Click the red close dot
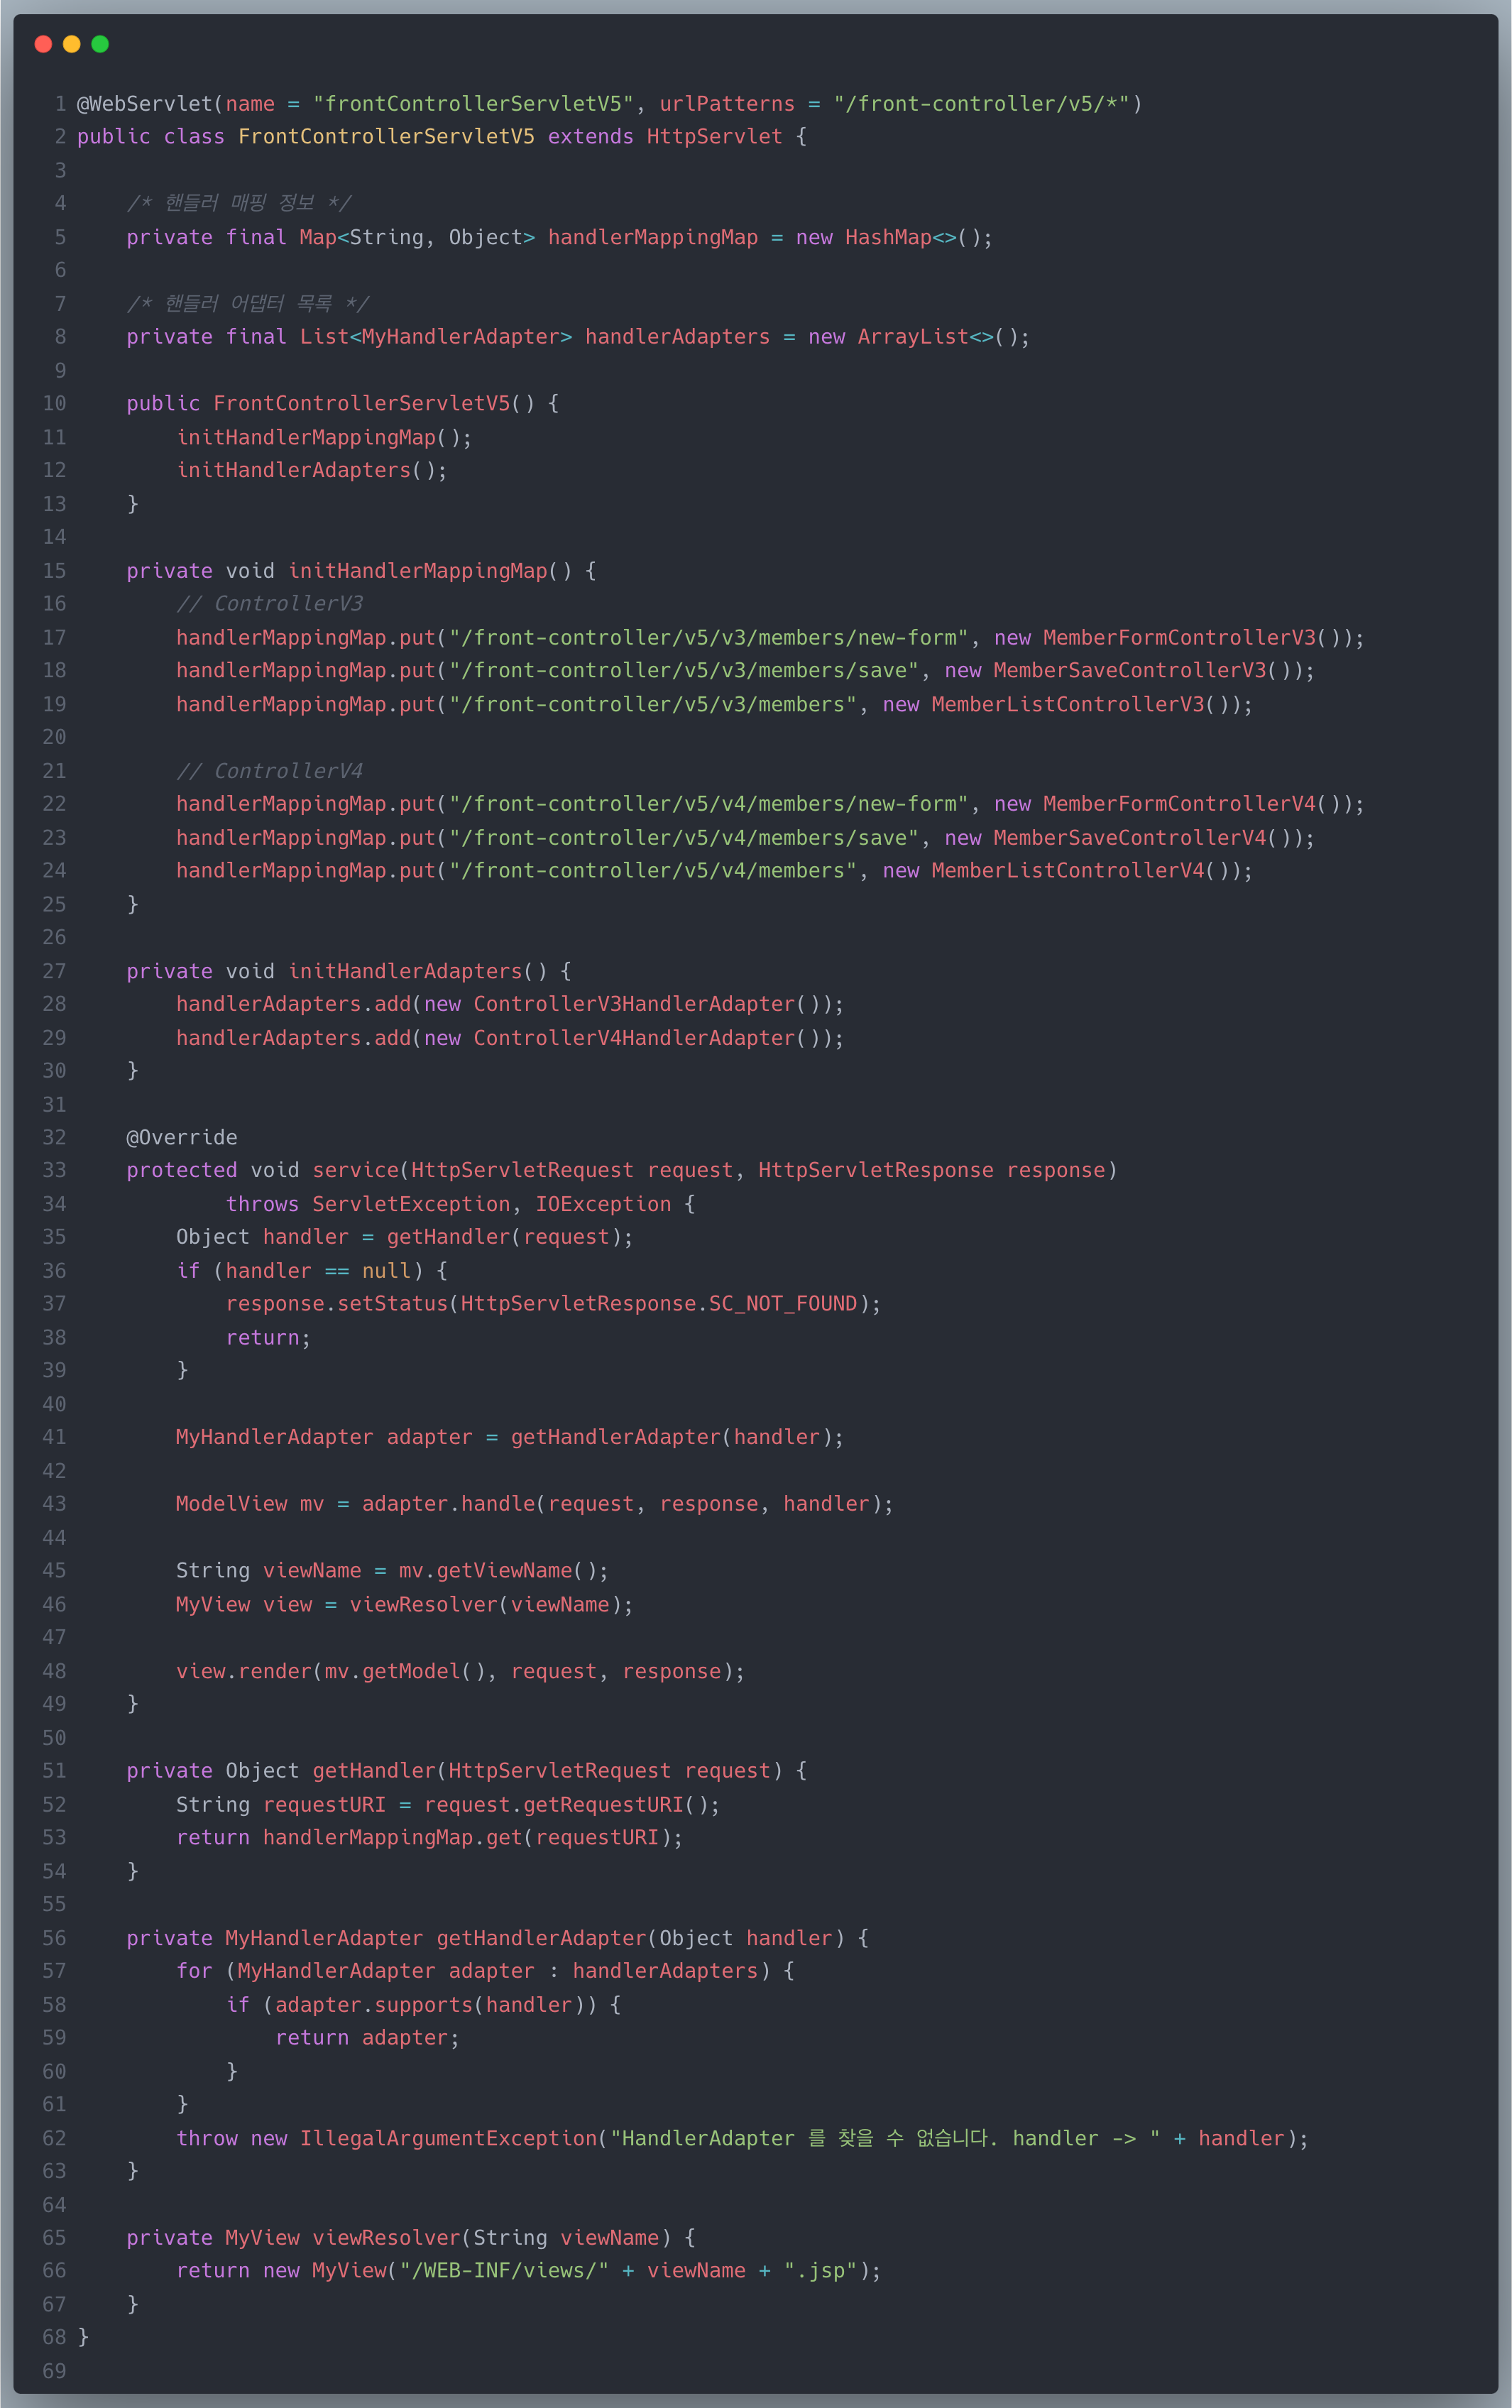Viewport: 1512px width, 2408px height. click(x=43, y=44)
